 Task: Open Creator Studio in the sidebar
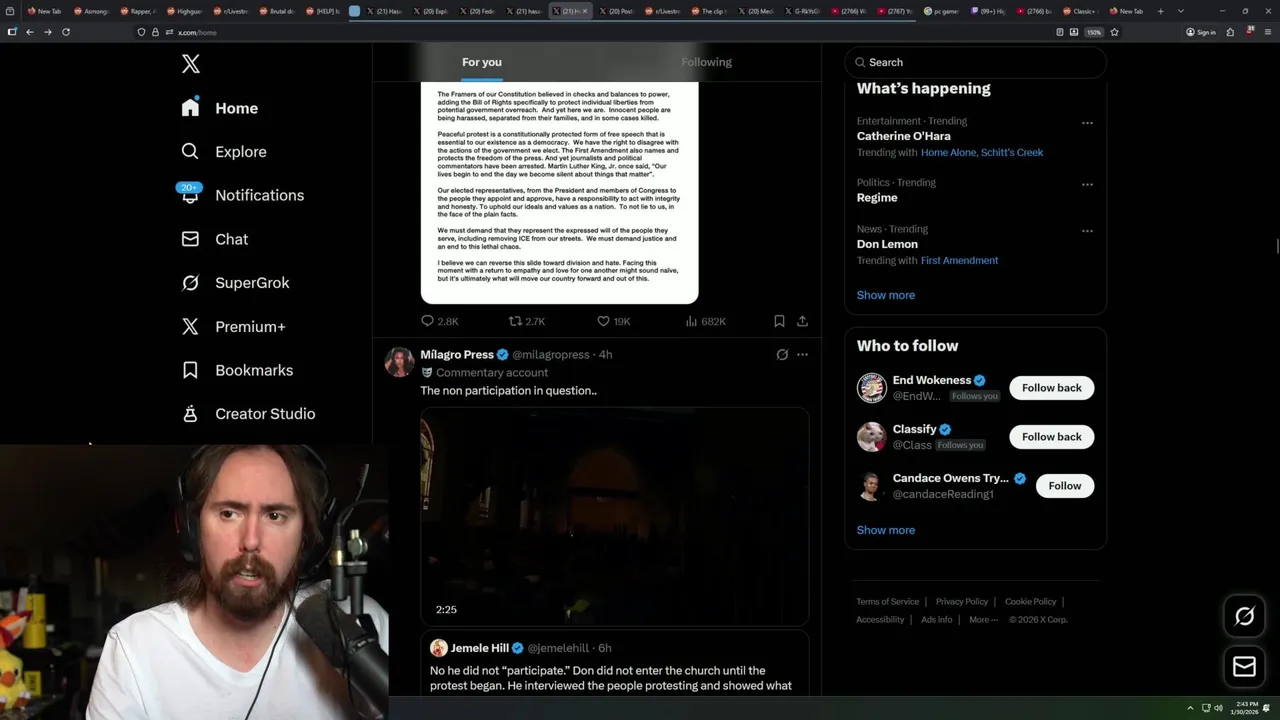[249, 414]
